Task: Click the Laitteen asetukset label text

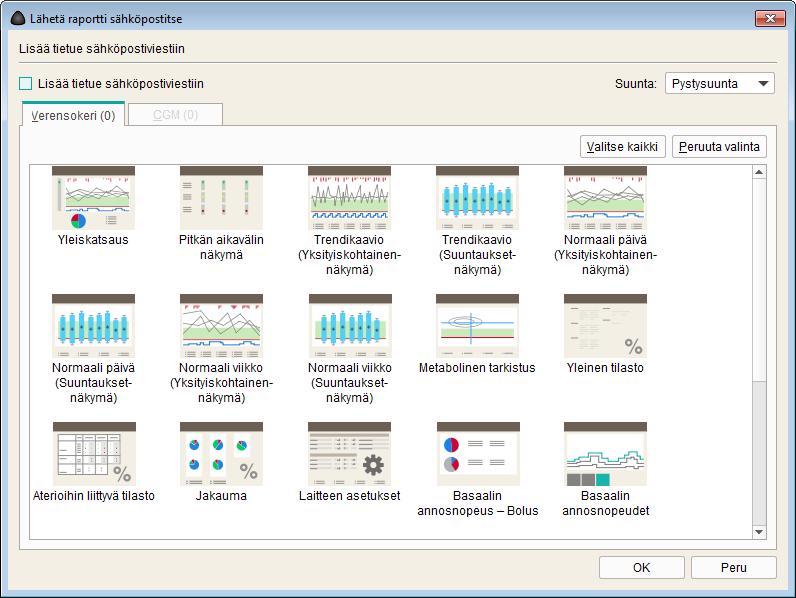Action: [349, 495]
